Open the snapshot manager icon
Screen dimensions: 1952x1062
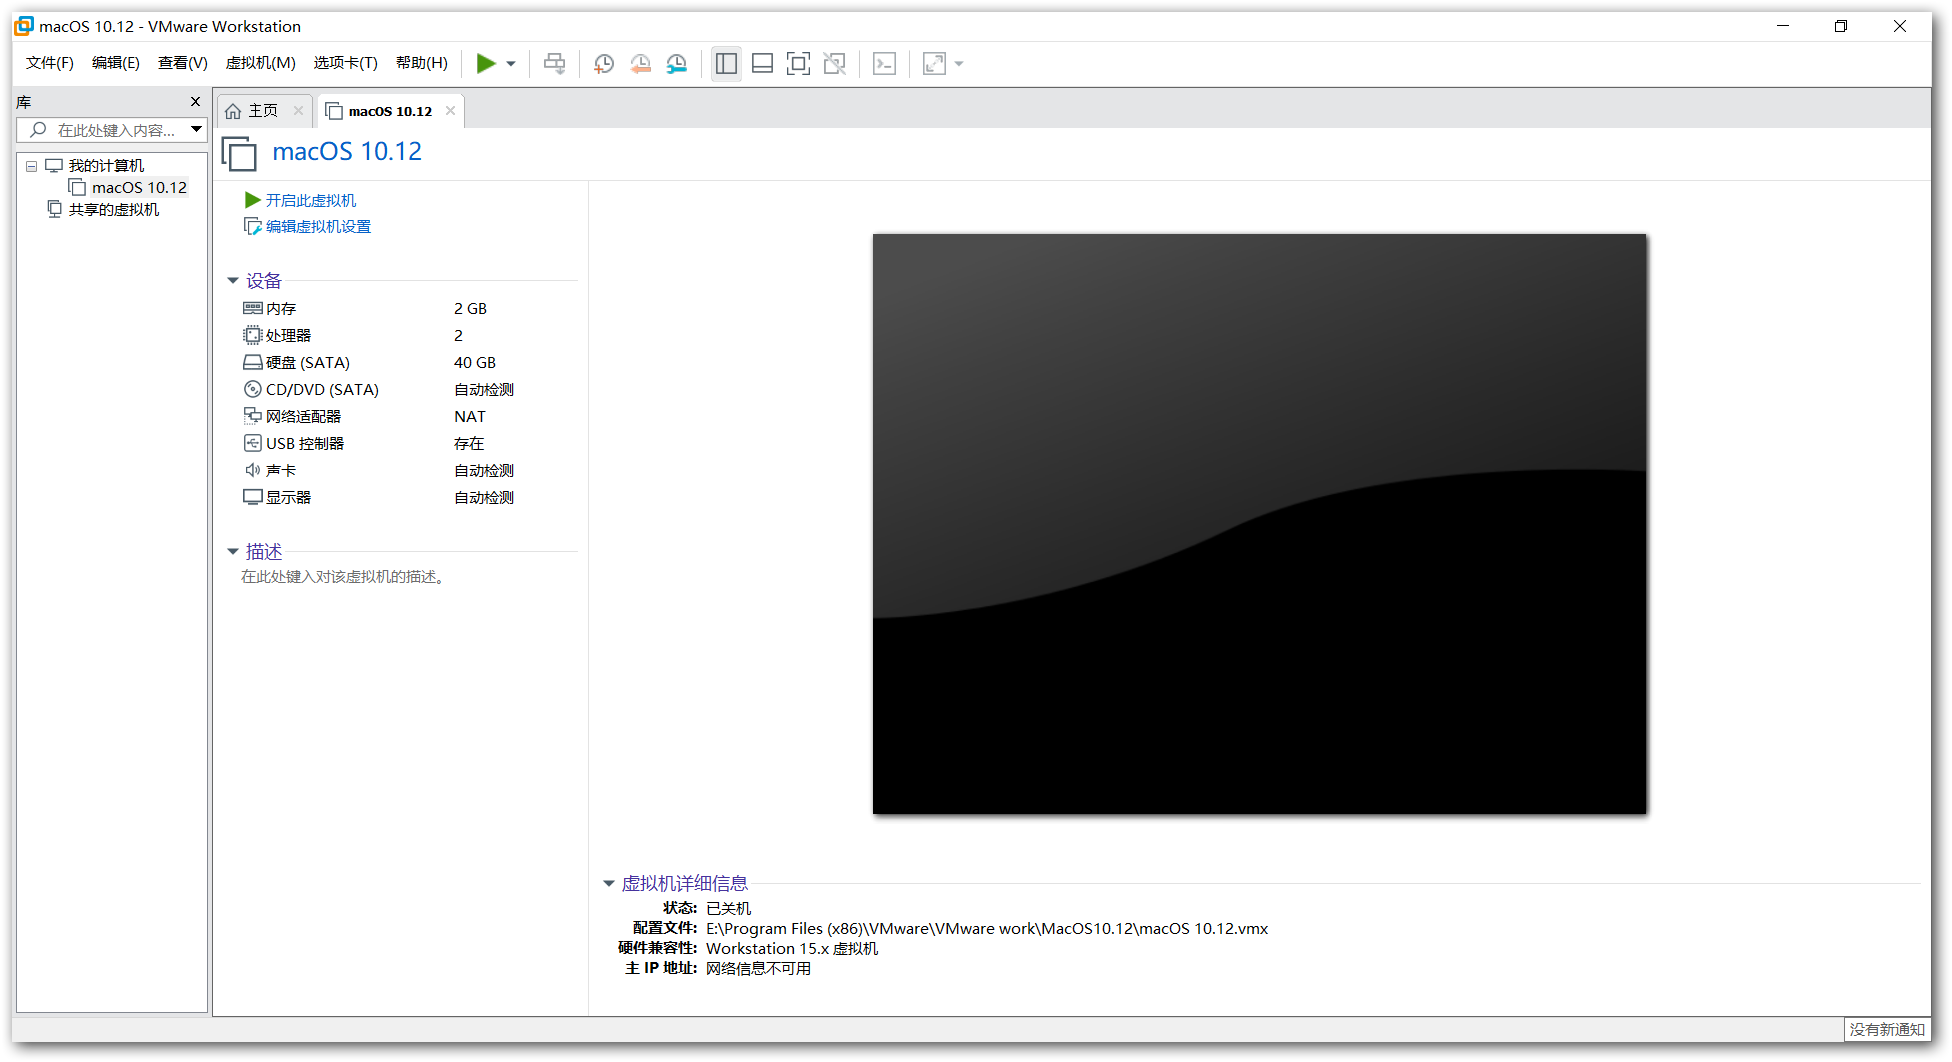point(677,64)
